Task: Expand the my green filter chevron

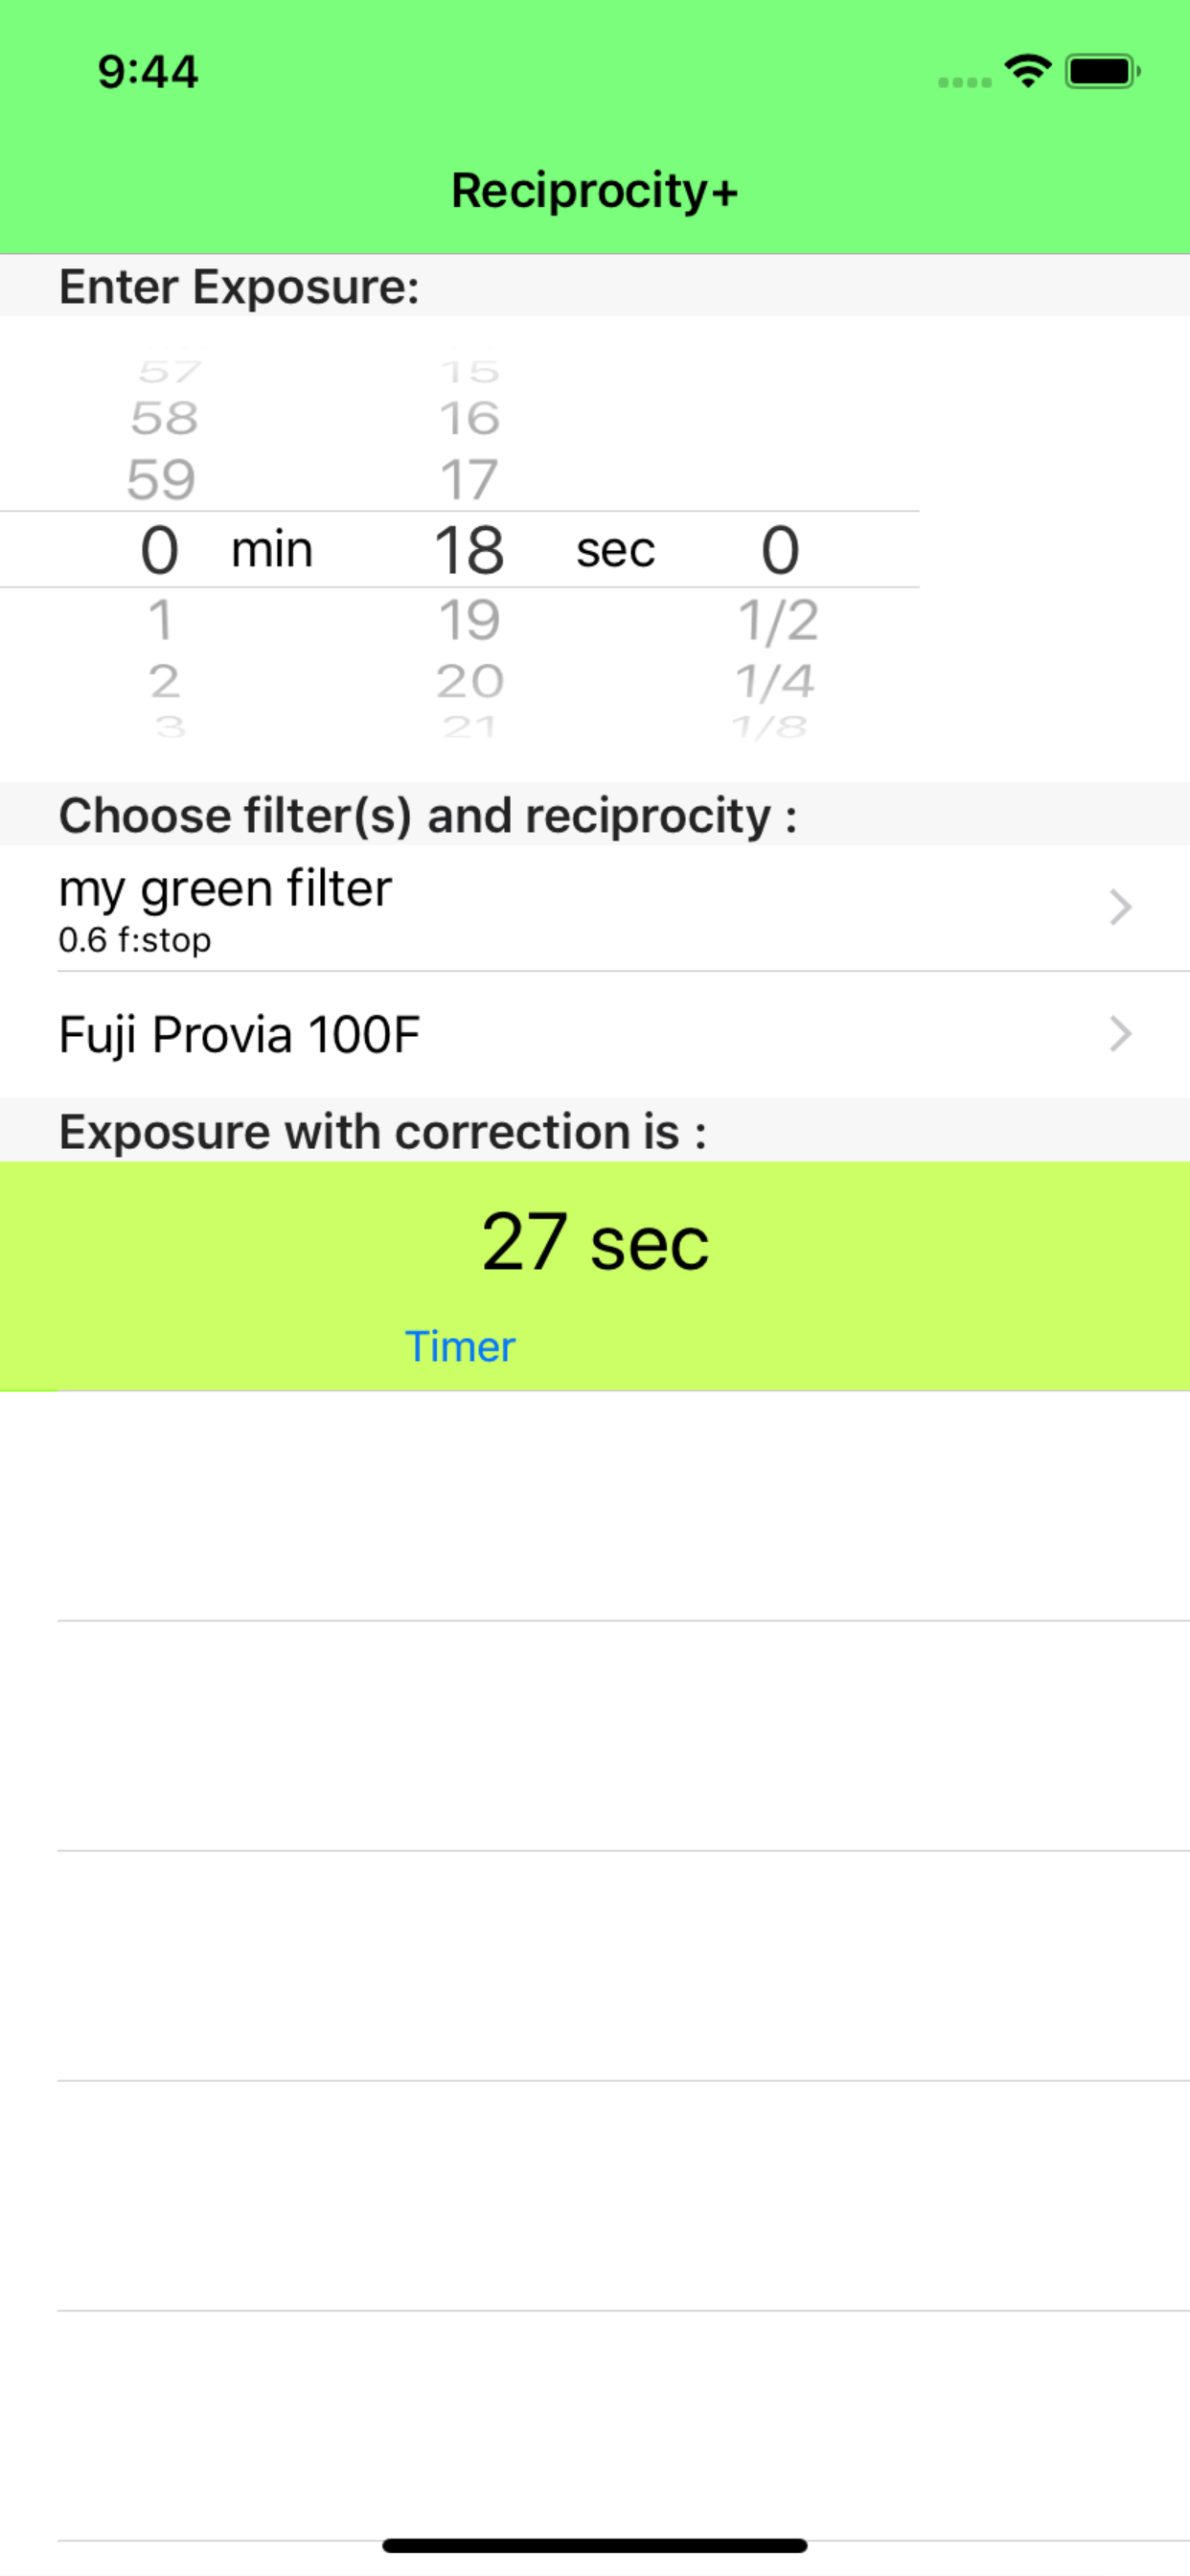Action: 1120,907
